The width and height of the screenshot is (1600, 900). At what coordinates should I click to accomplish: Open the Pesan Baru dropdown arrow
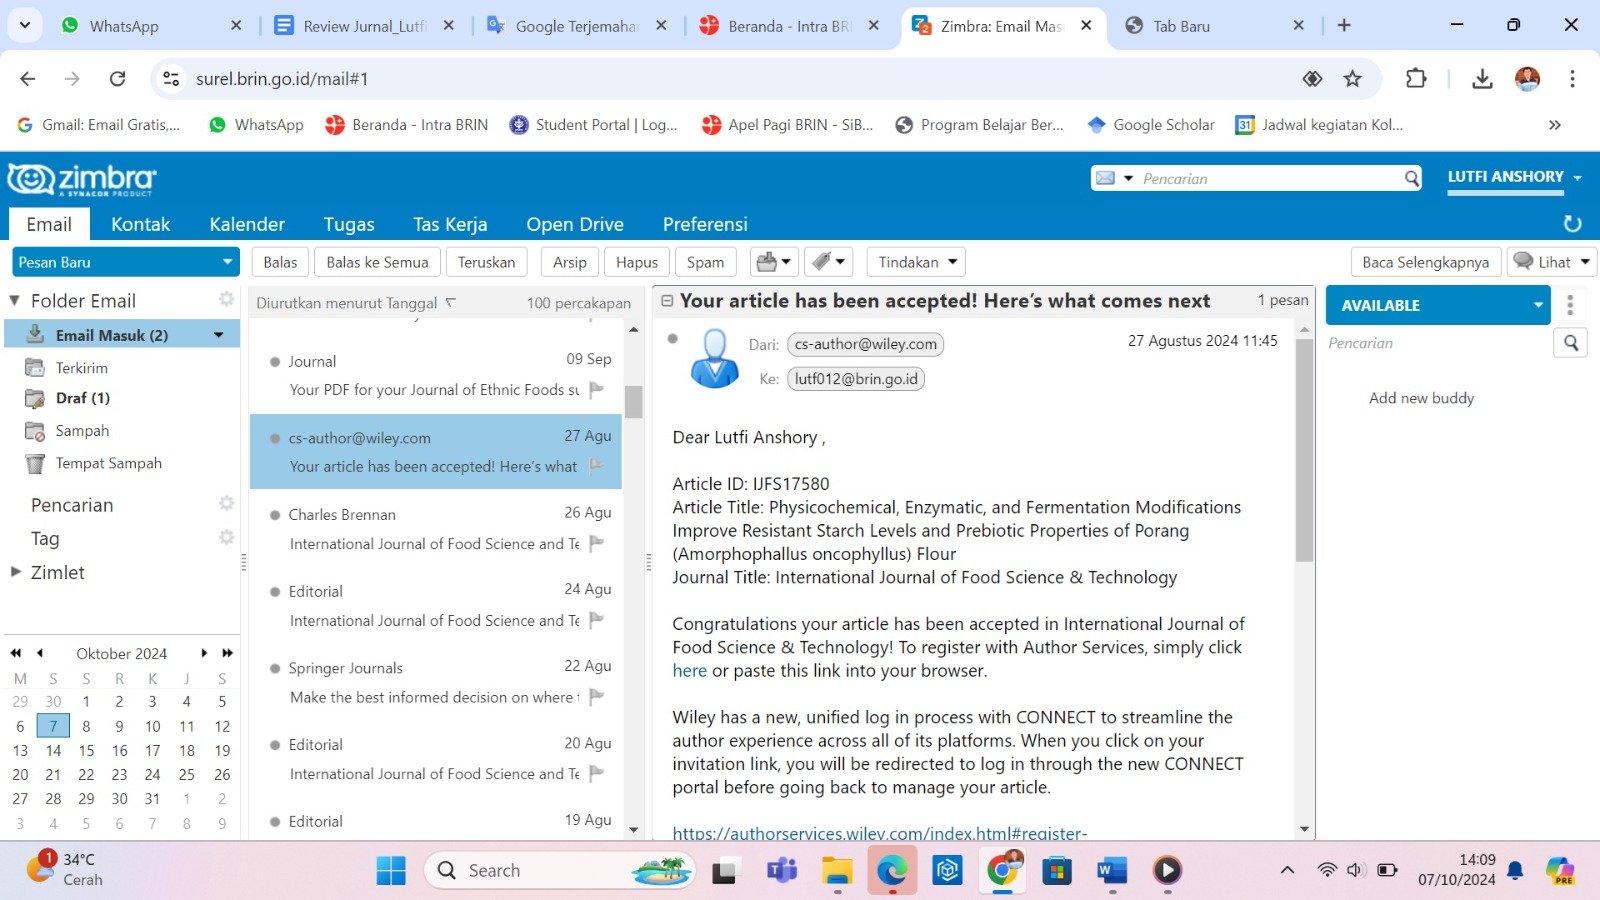tap(227, 262)
